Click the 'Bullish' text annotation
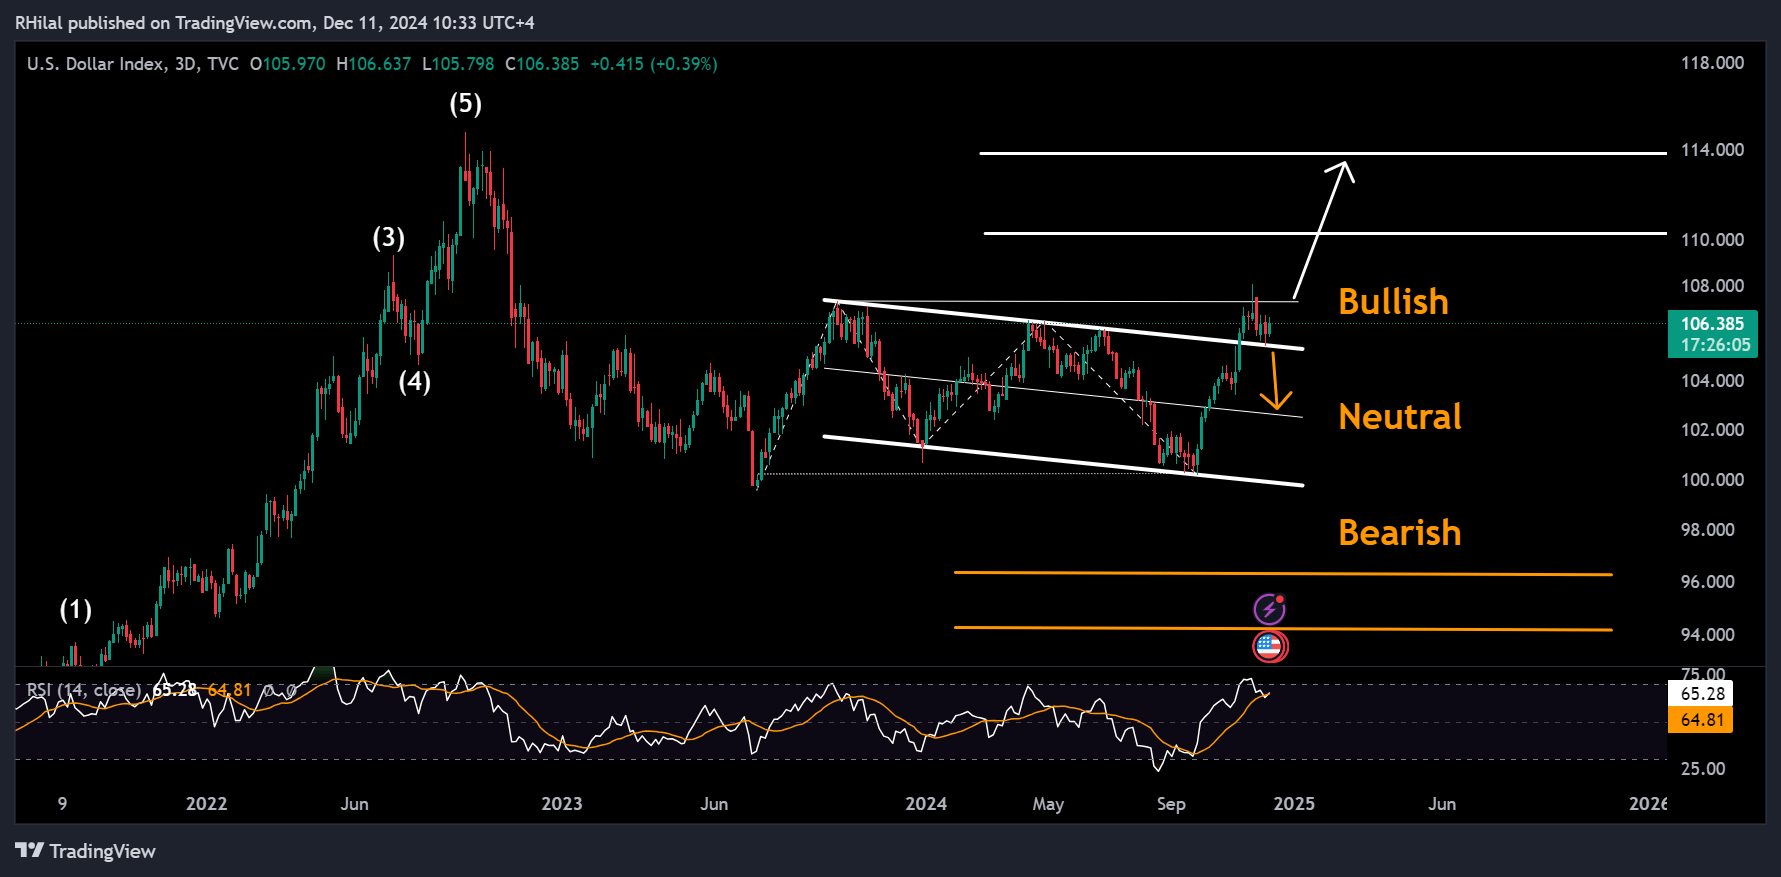1781x877 pixels. pos(1393,302)
